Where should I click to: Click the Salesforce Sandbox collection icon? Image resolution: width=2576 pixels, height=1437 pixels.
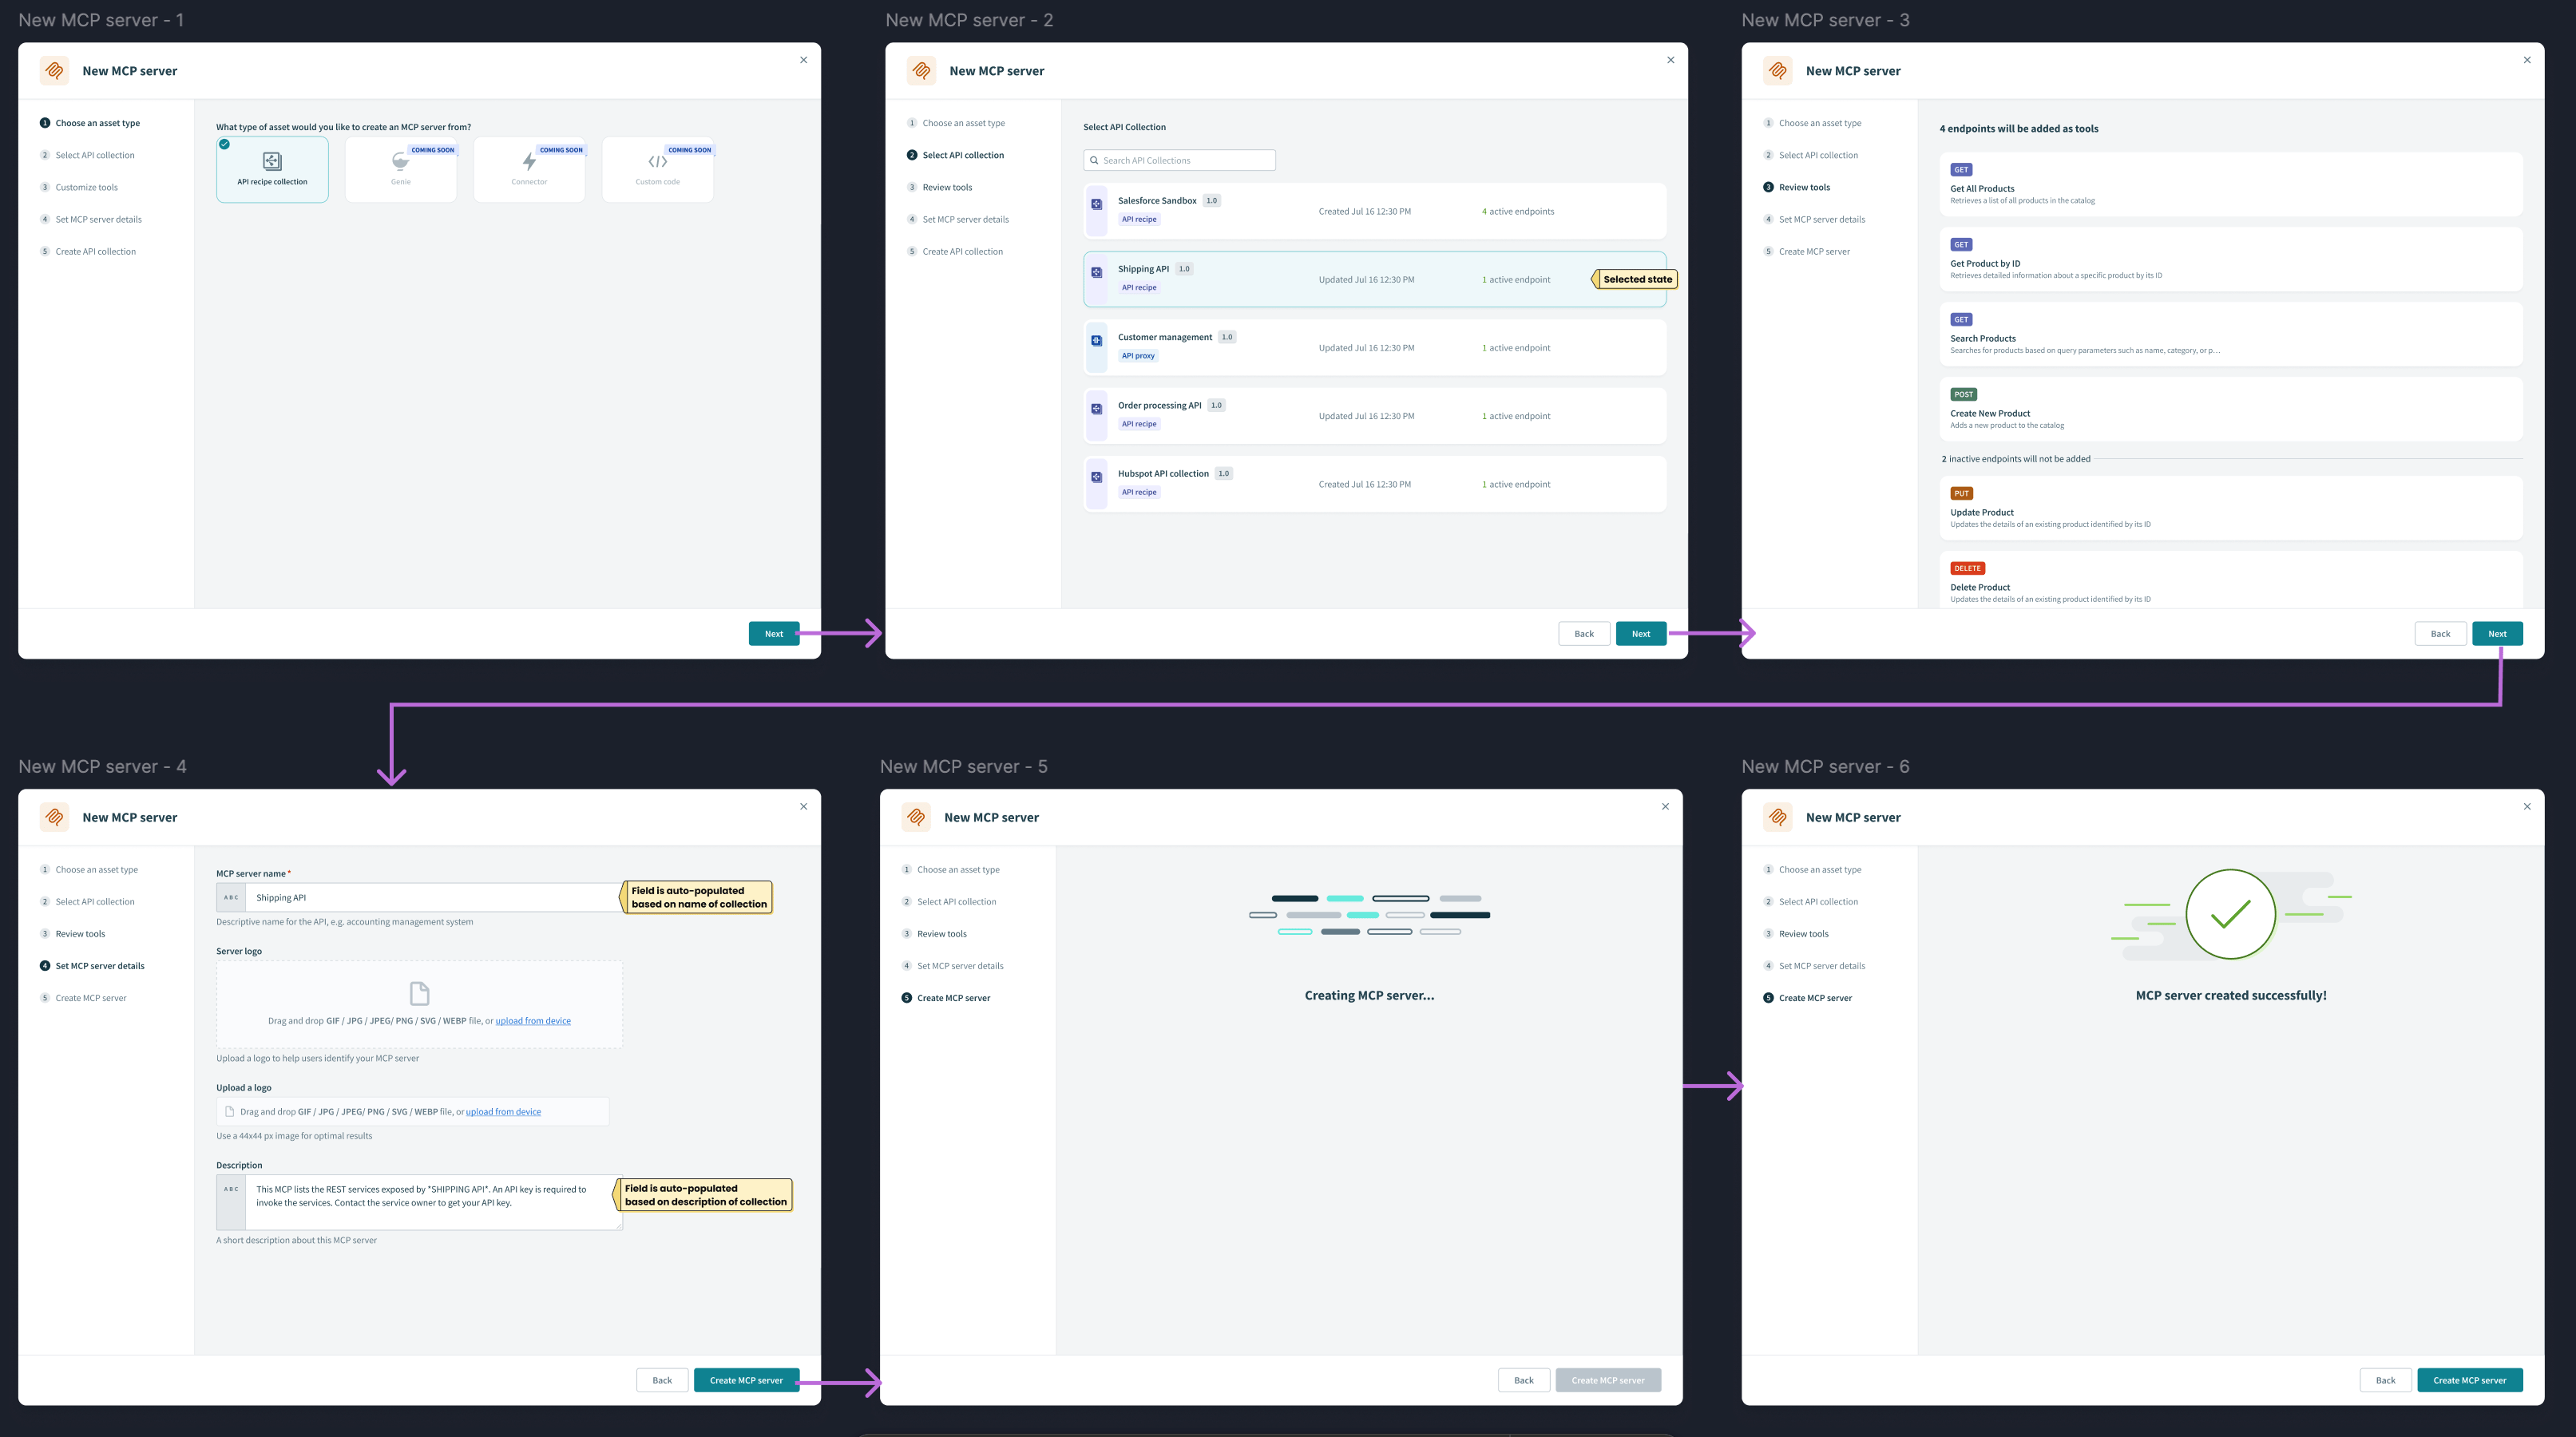coord(1096,204)
